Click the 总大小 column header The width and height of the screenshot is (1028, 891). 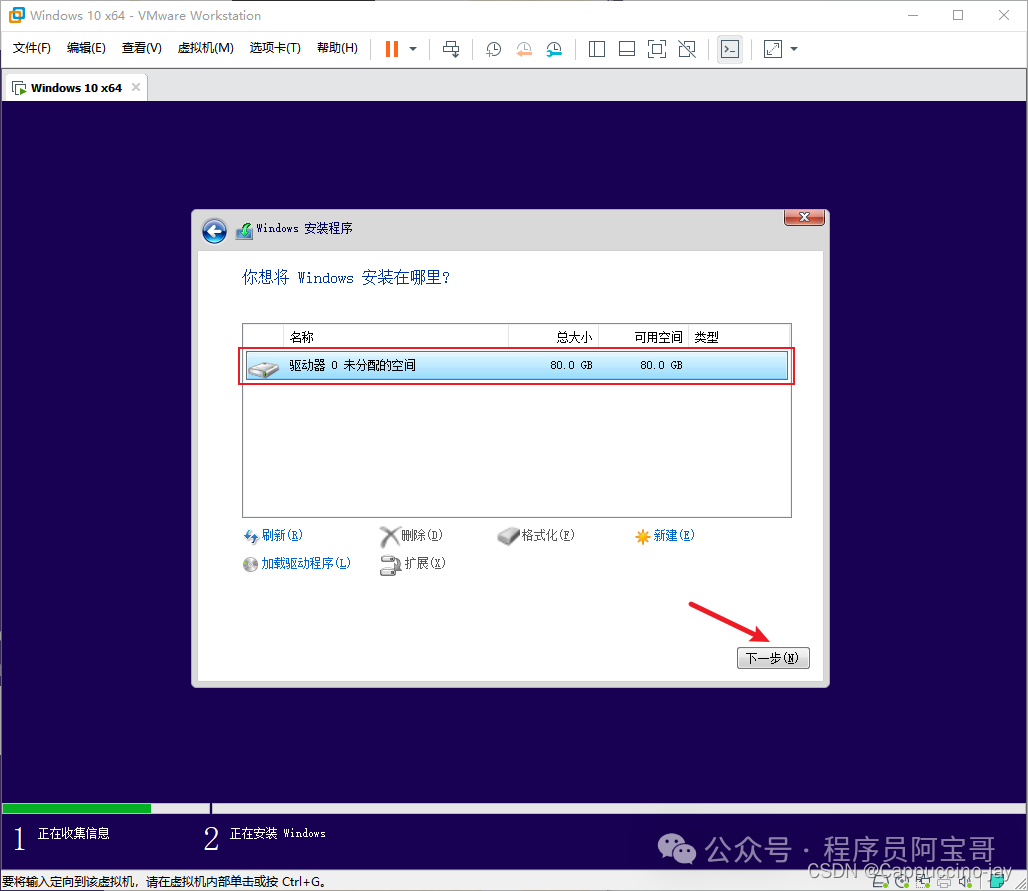(x=553, y=337)
